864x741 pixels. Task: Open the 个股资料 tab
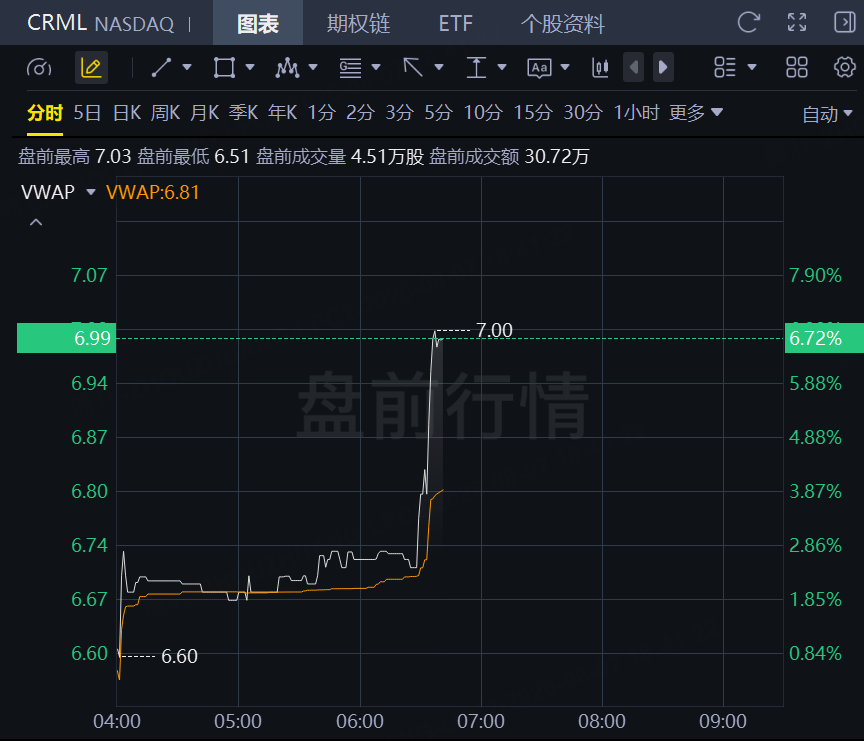click(x=563, y=23)
